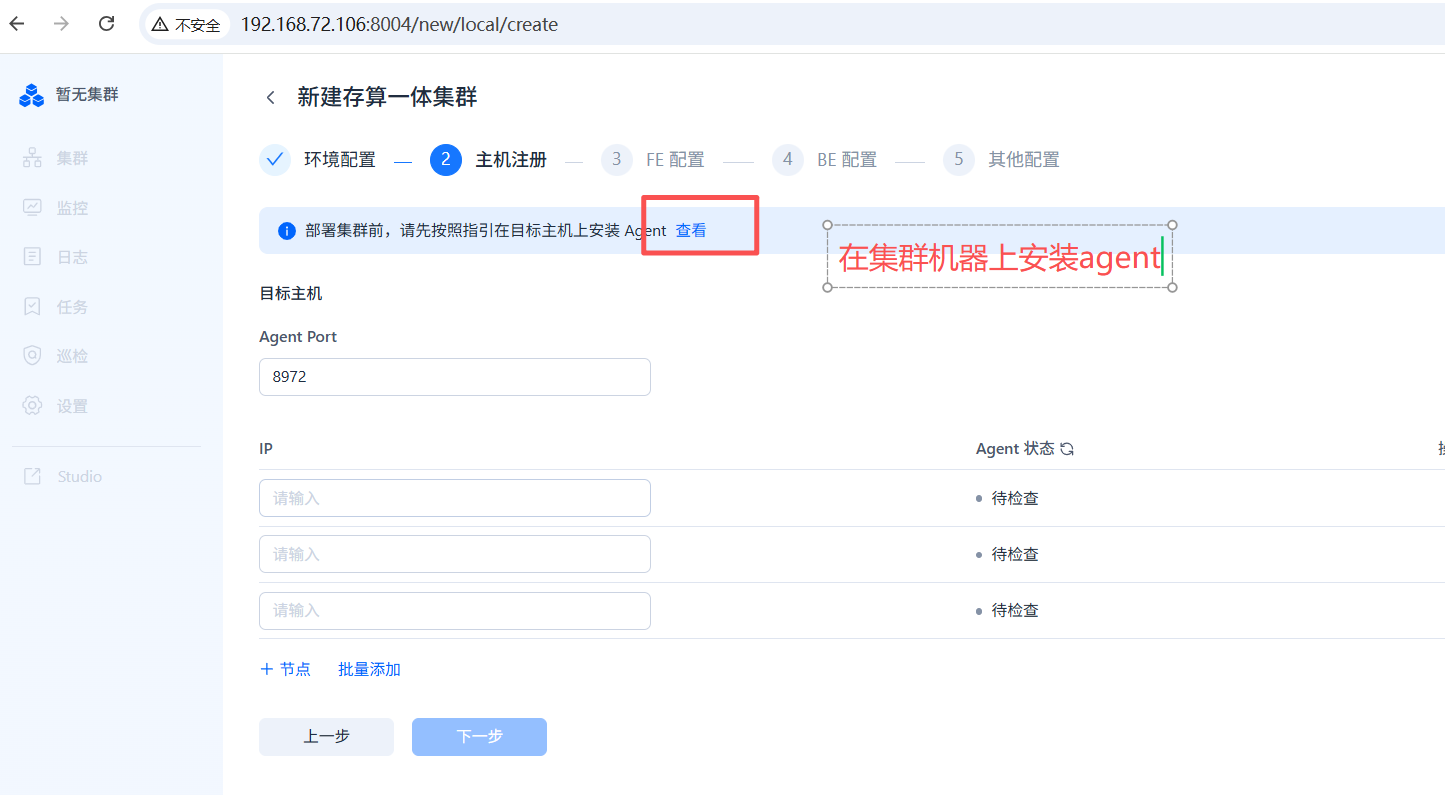Open the 任务 sidebar menu item

click(x=72, y=307)
